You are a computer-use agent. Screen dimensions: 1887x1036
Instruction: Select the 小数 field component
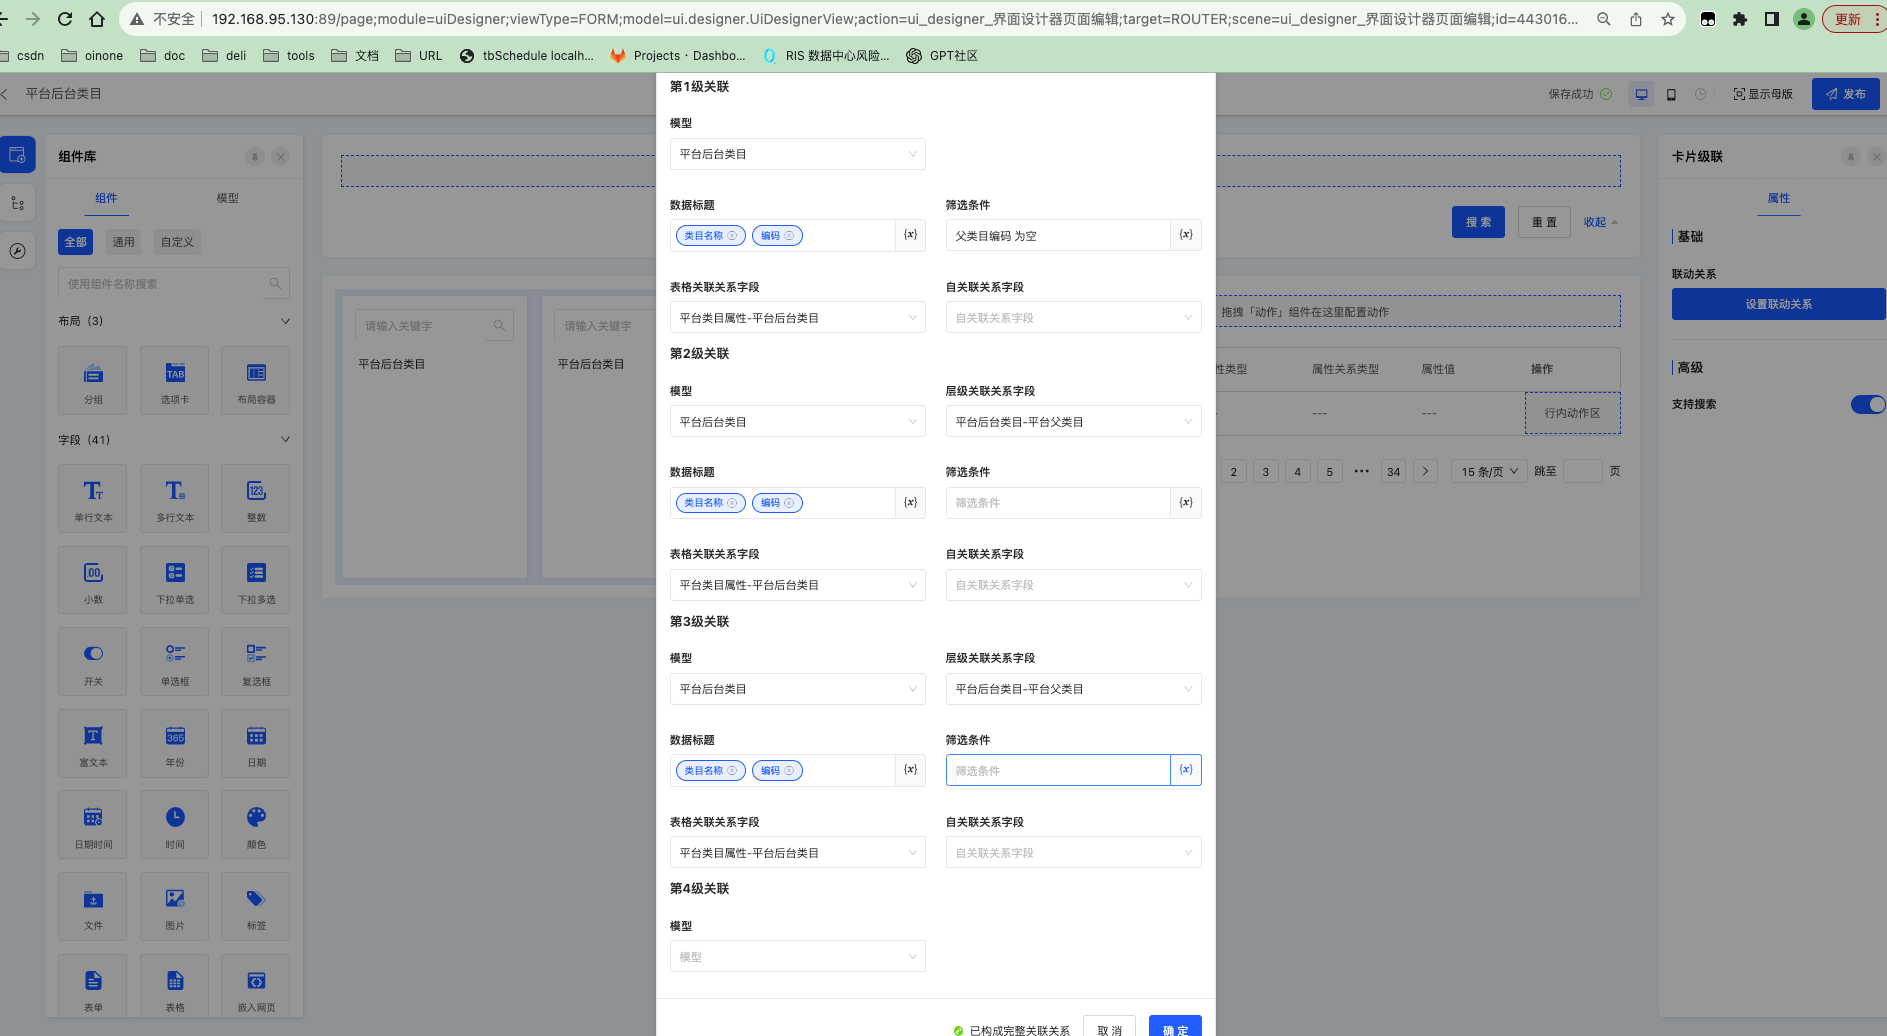(93, 580)
